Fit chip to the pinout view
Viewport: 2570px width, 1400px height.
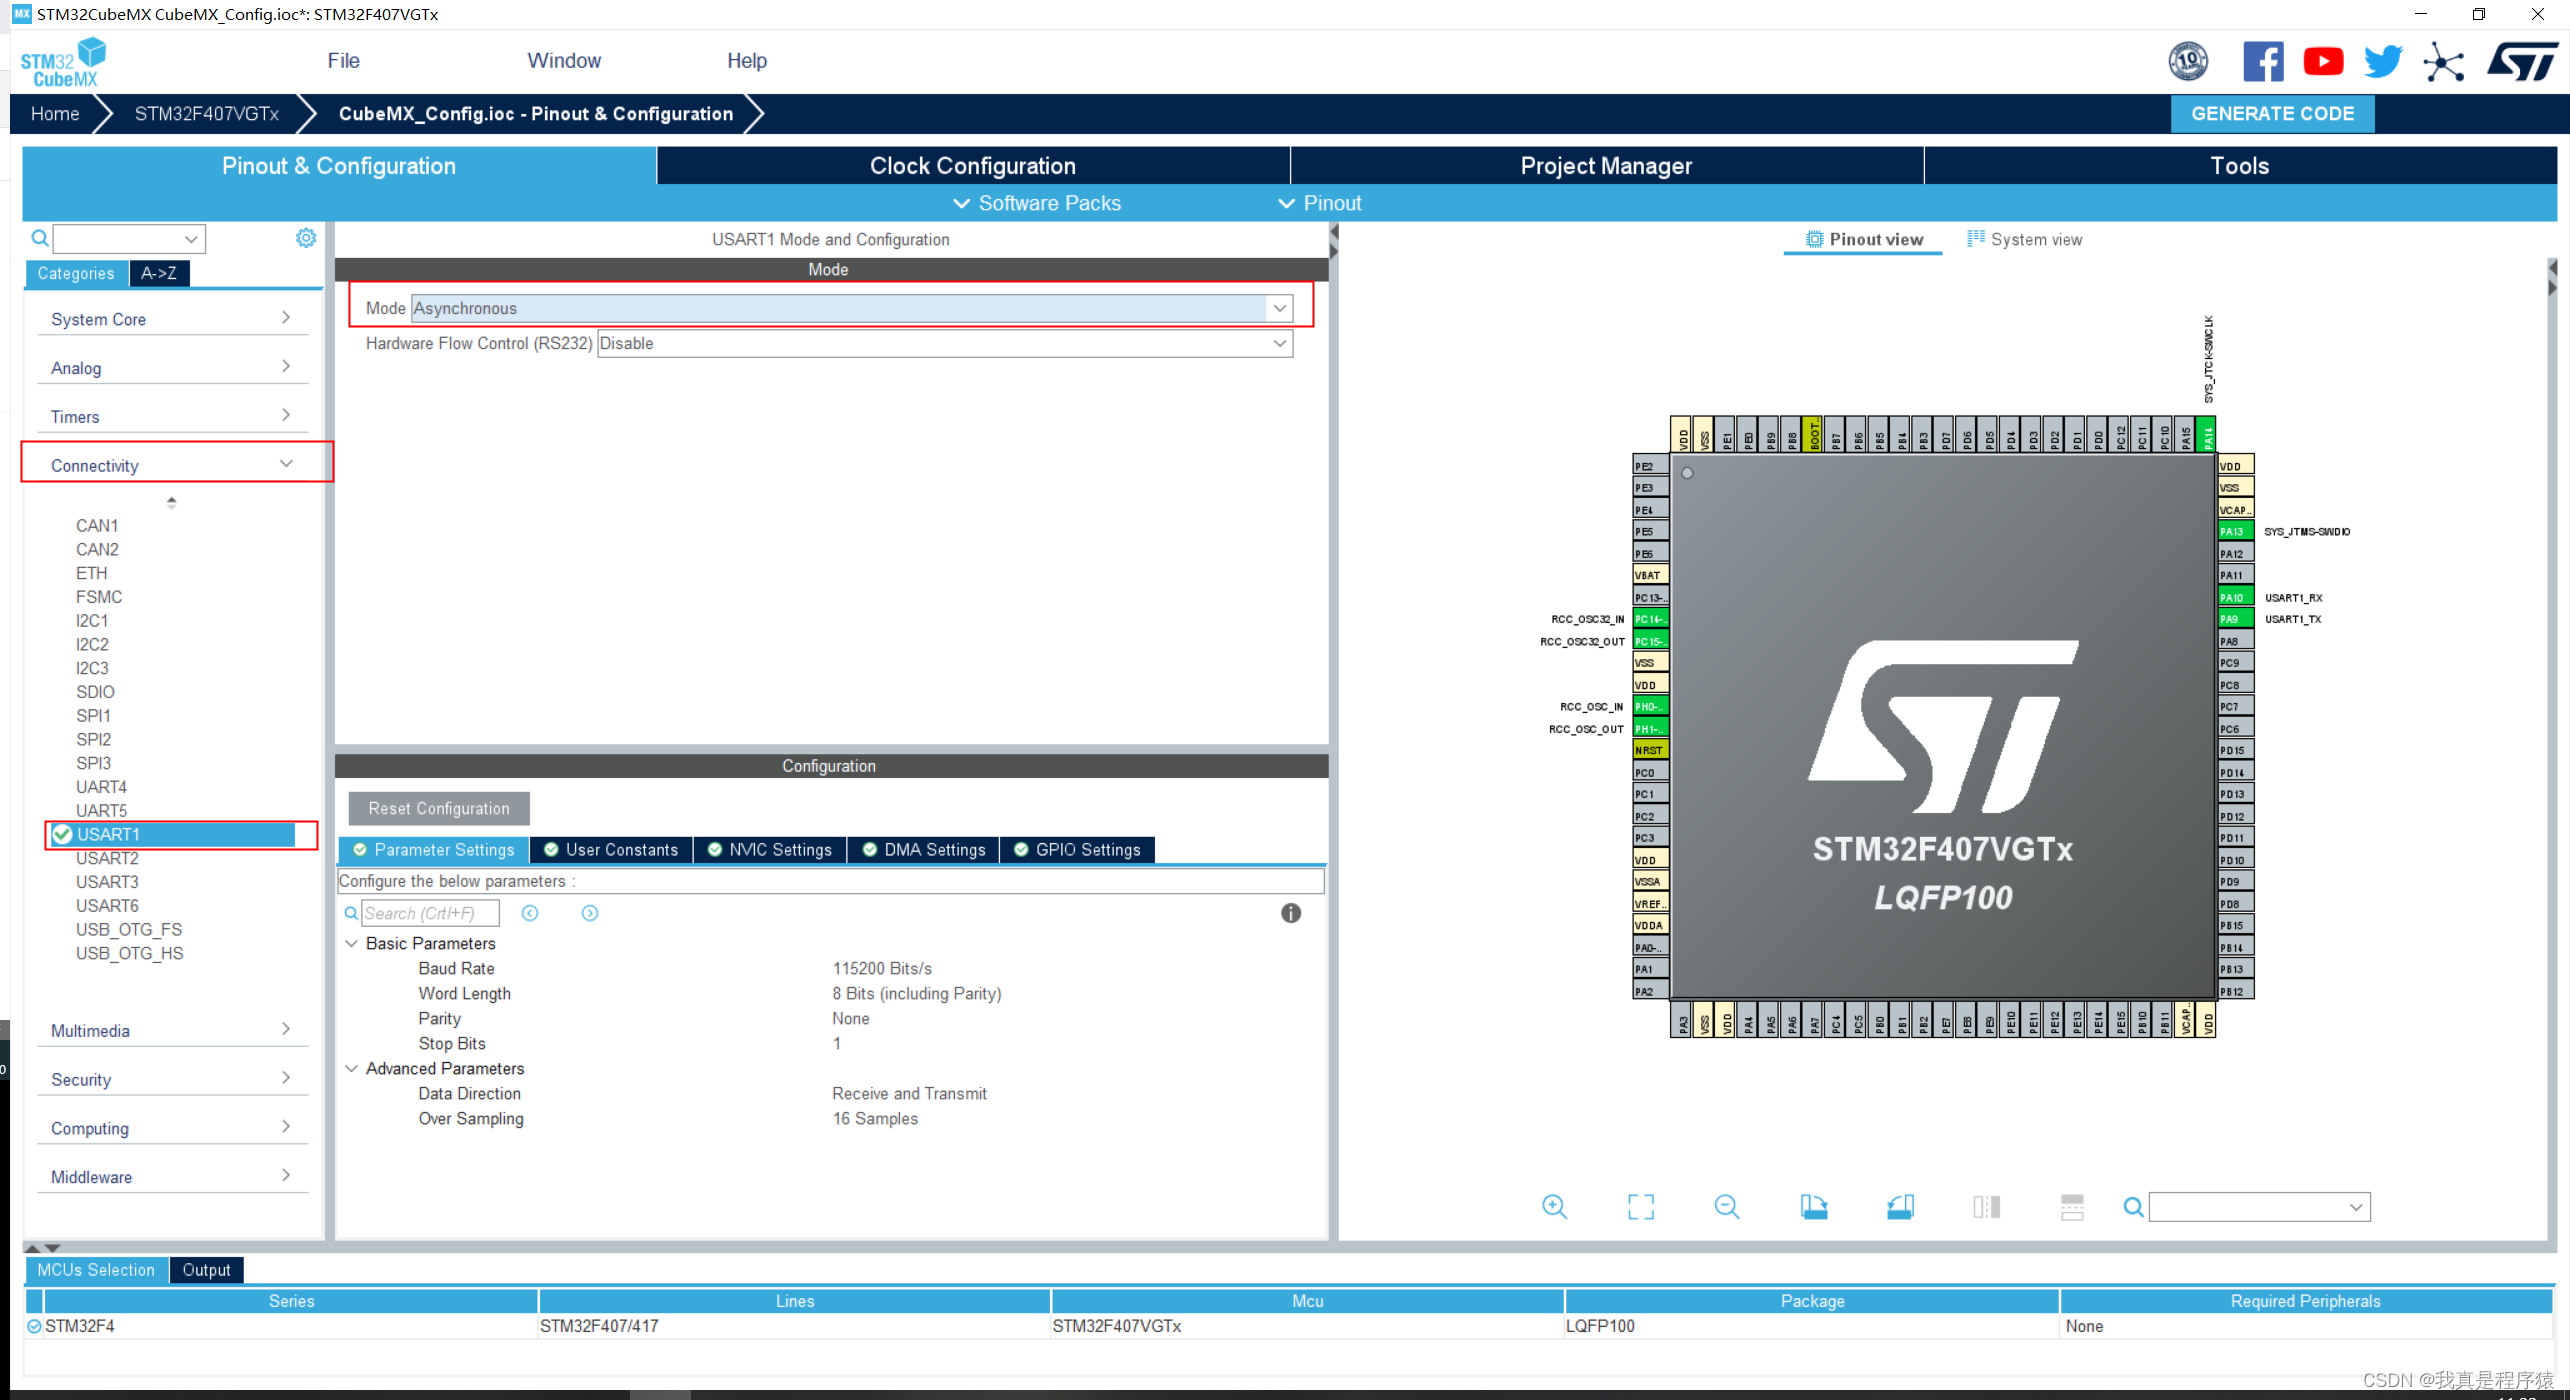[1641, 1207]
